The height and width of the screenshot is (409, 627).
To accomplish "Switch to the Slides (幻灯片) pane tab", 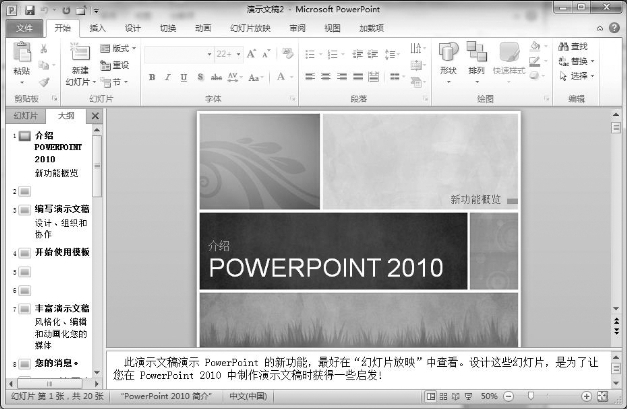I will (x=26, y=116).
